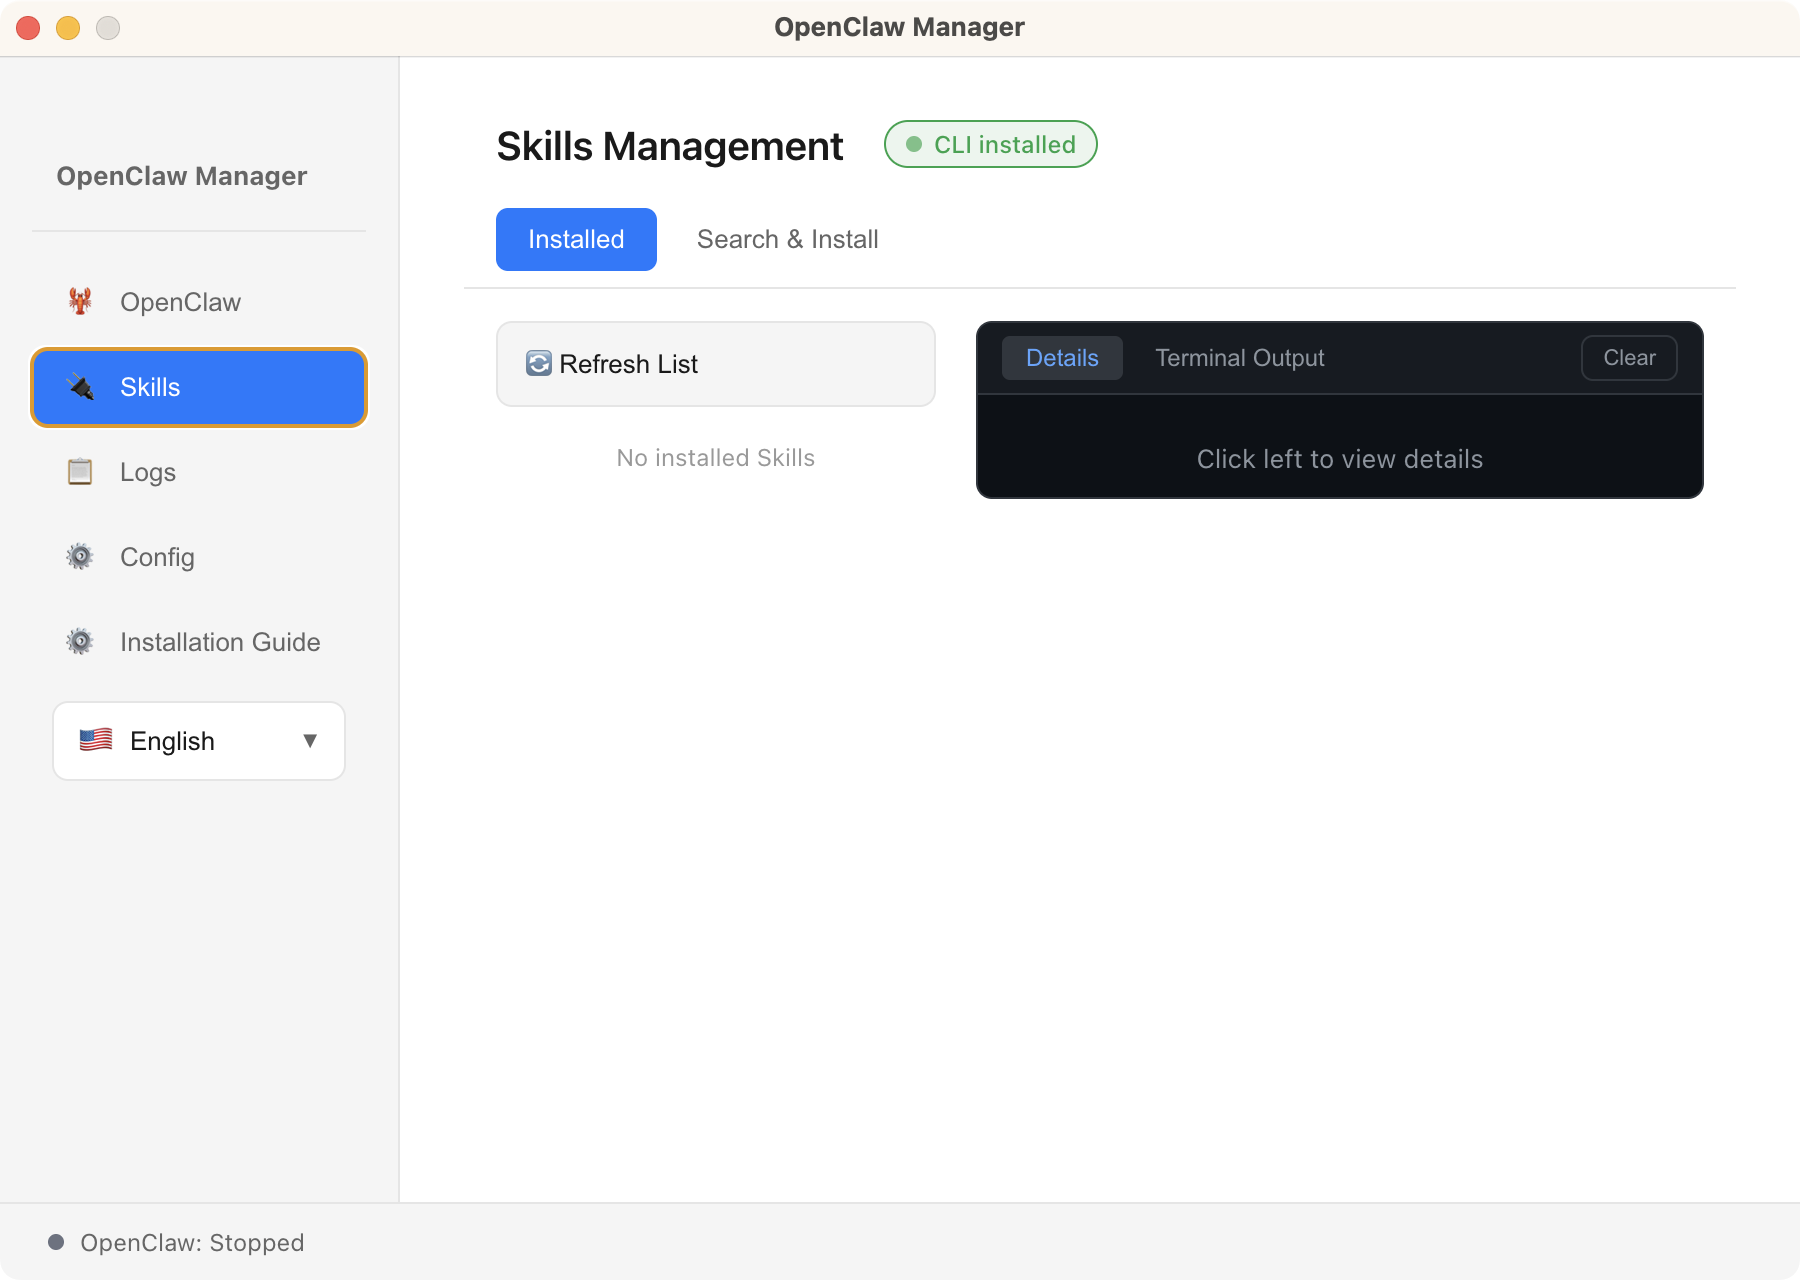
Task: Select the Details tab
Action: click(1062, 357)
